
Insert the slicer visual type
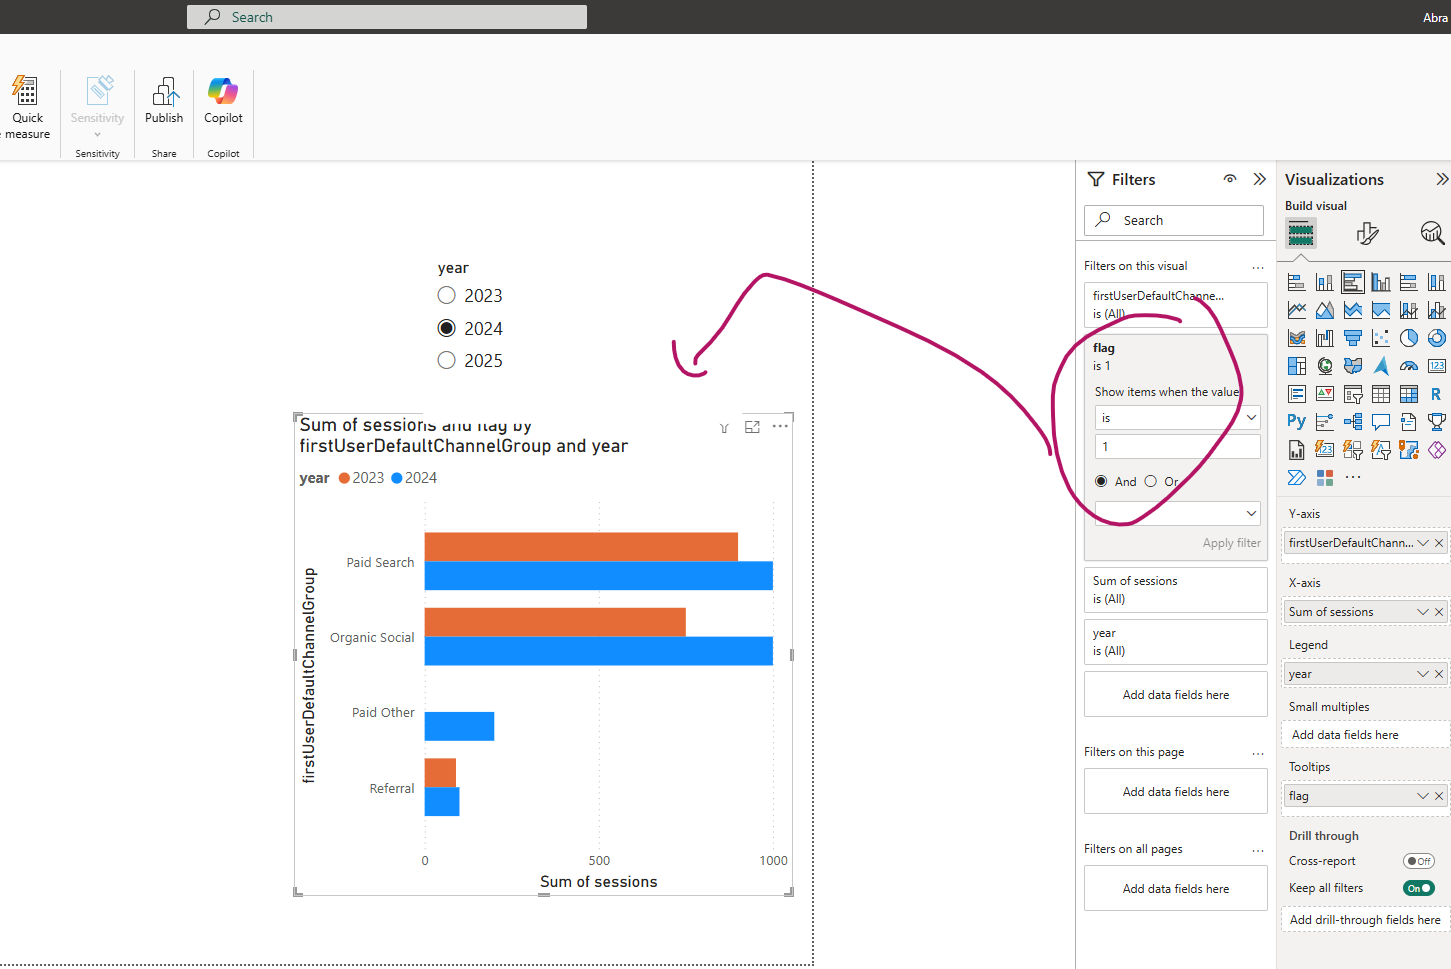pos(1353,394)
